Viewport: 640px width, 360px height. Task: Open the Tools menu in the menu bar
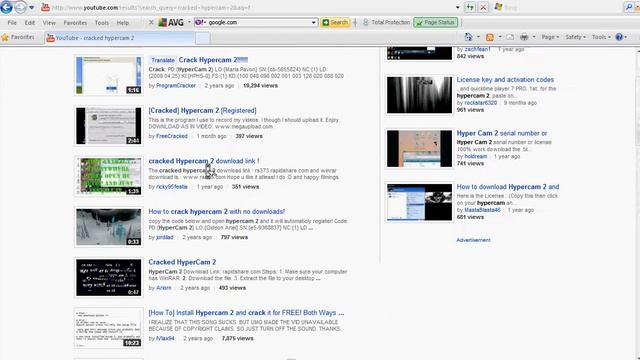click(x=102, y=23)
